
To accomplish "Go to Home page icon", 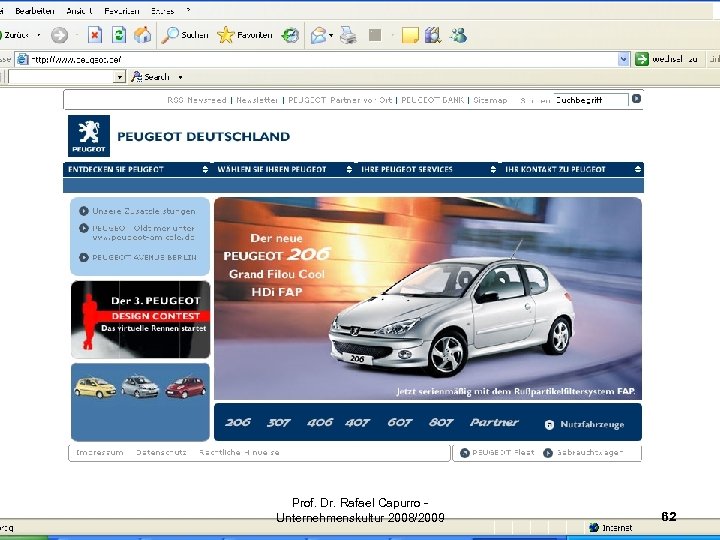I will tap(142, 35).
